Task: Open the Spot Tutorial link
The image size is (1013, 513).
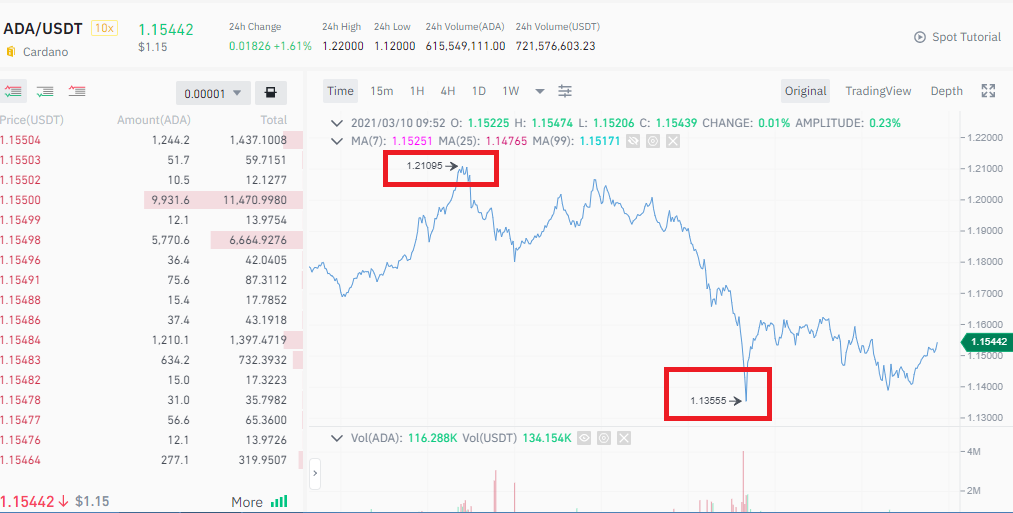Action: (x=957, y=37)
